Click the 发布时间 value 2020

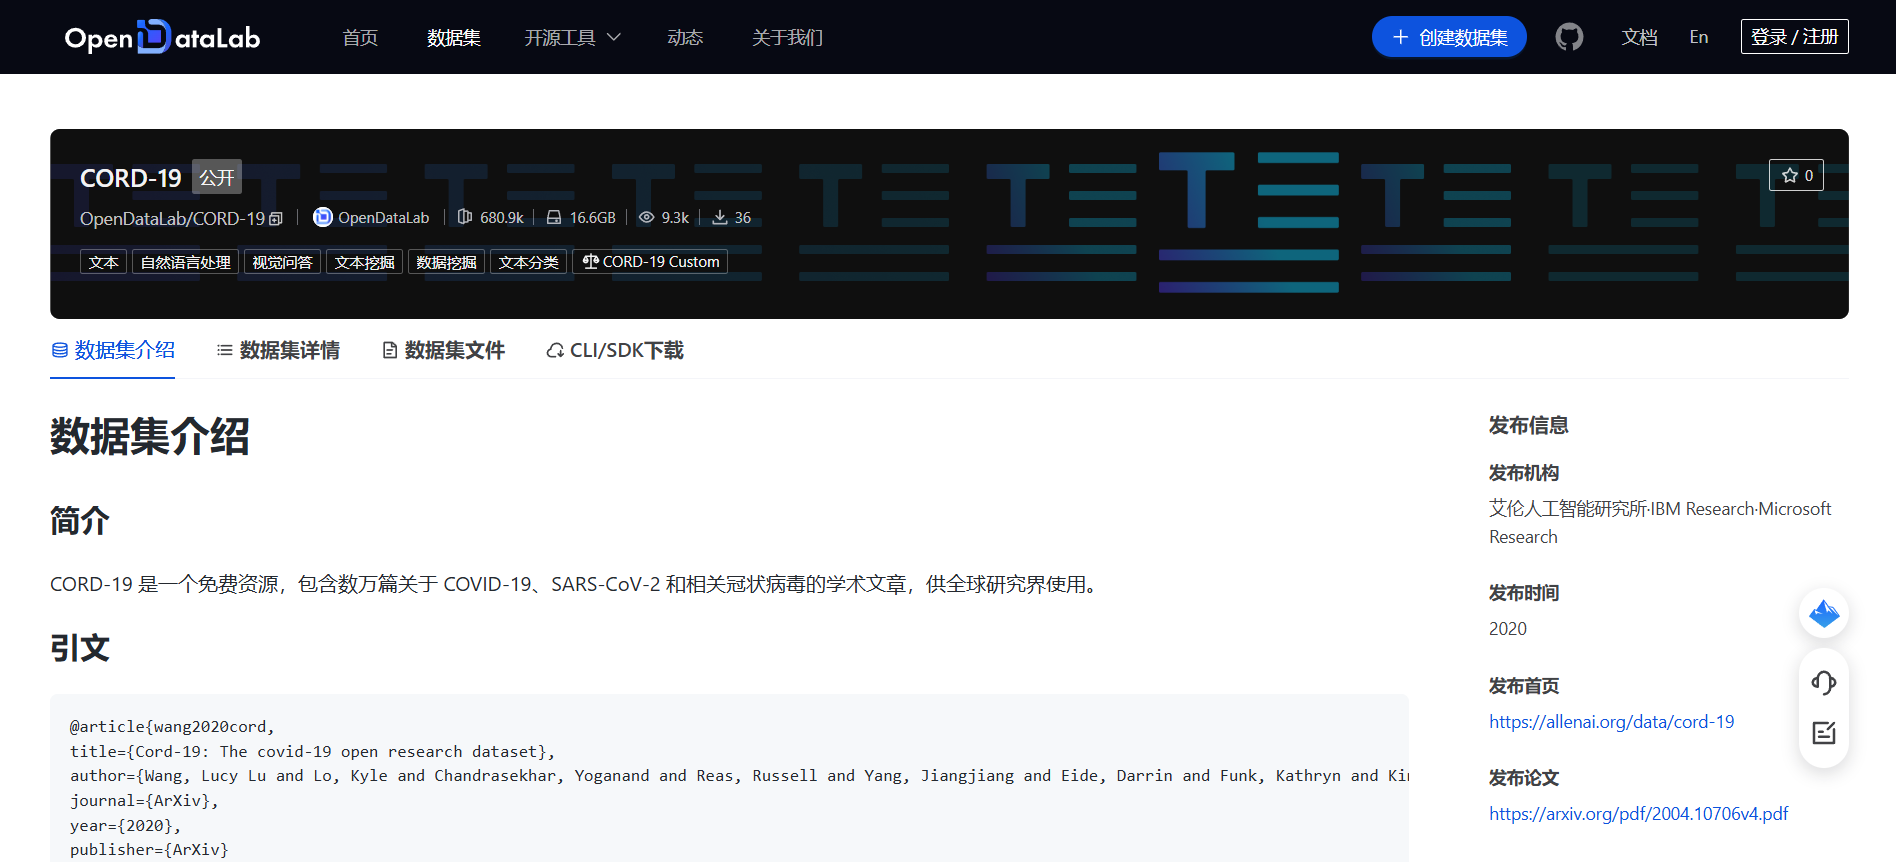click(1508, 629)
